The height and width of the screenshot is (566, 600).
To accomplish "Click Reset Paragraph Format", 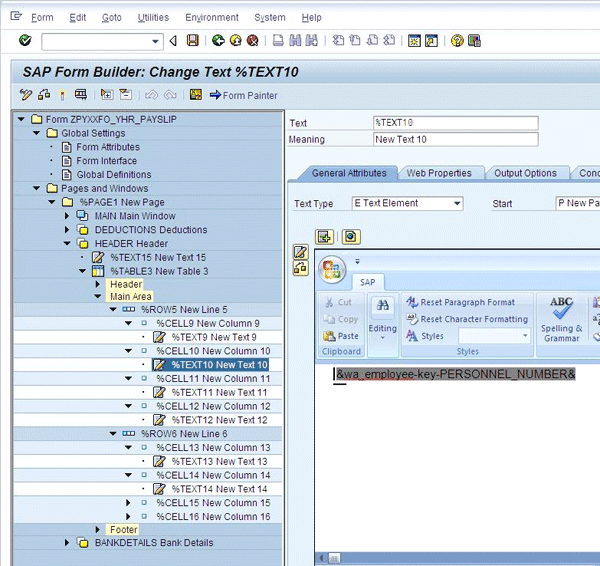I will (467, 302).
